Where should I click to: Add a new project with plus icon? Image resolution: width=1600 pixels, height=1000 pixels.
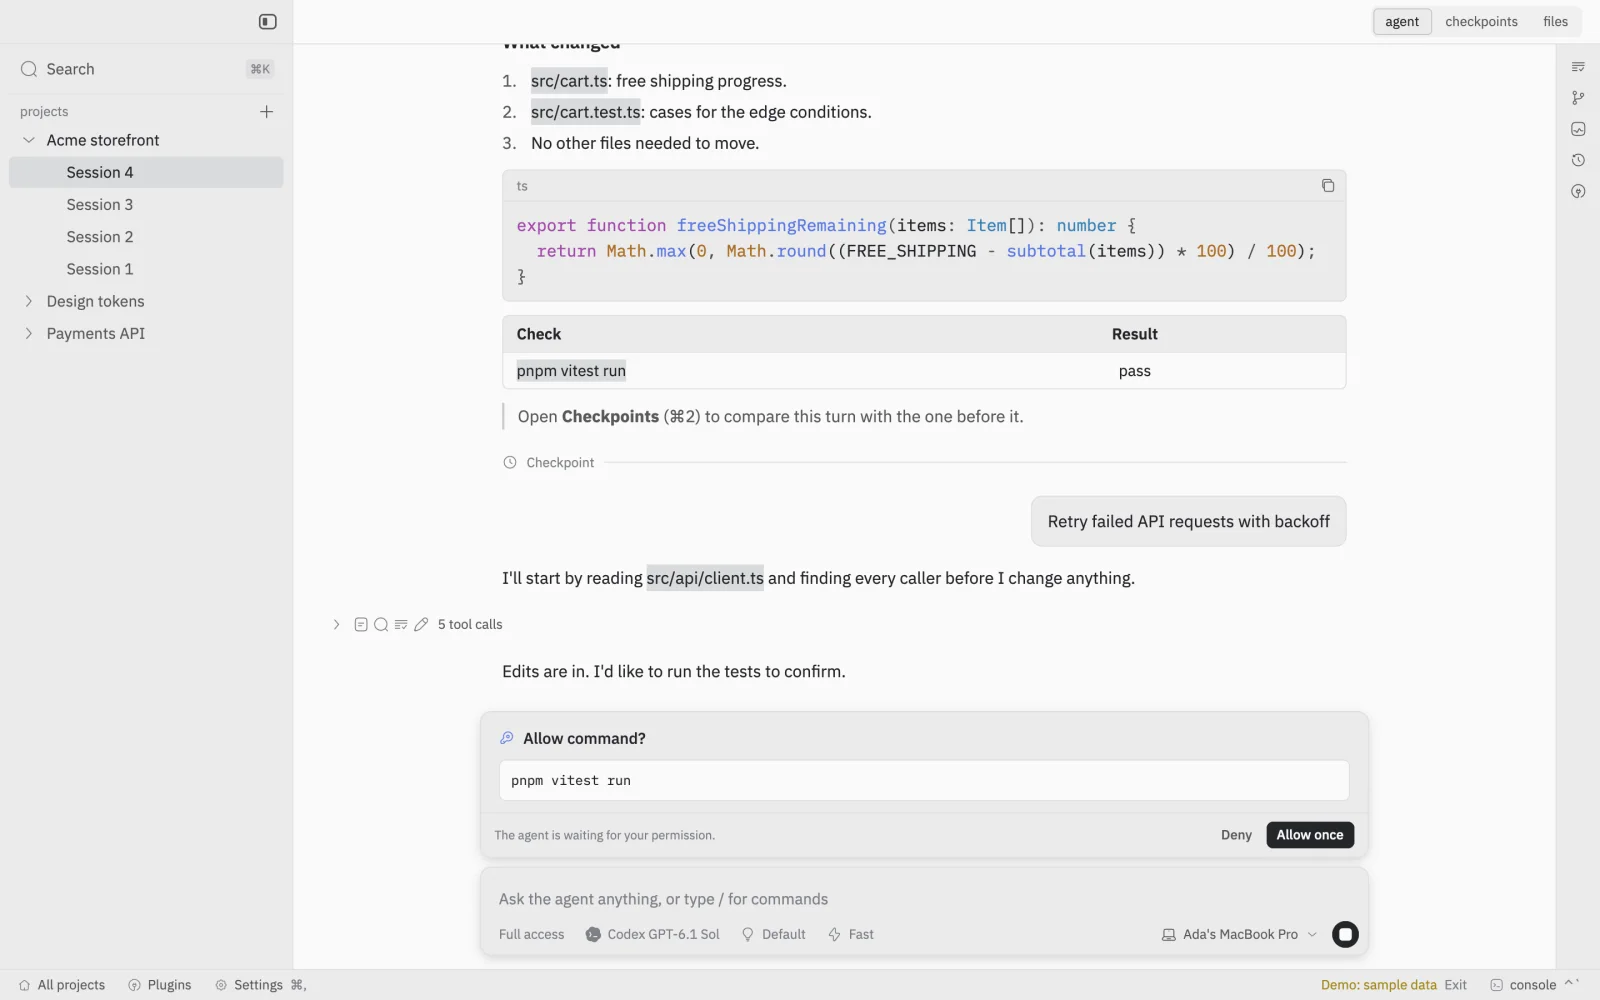pyautogui.click(x=267, y=112)
